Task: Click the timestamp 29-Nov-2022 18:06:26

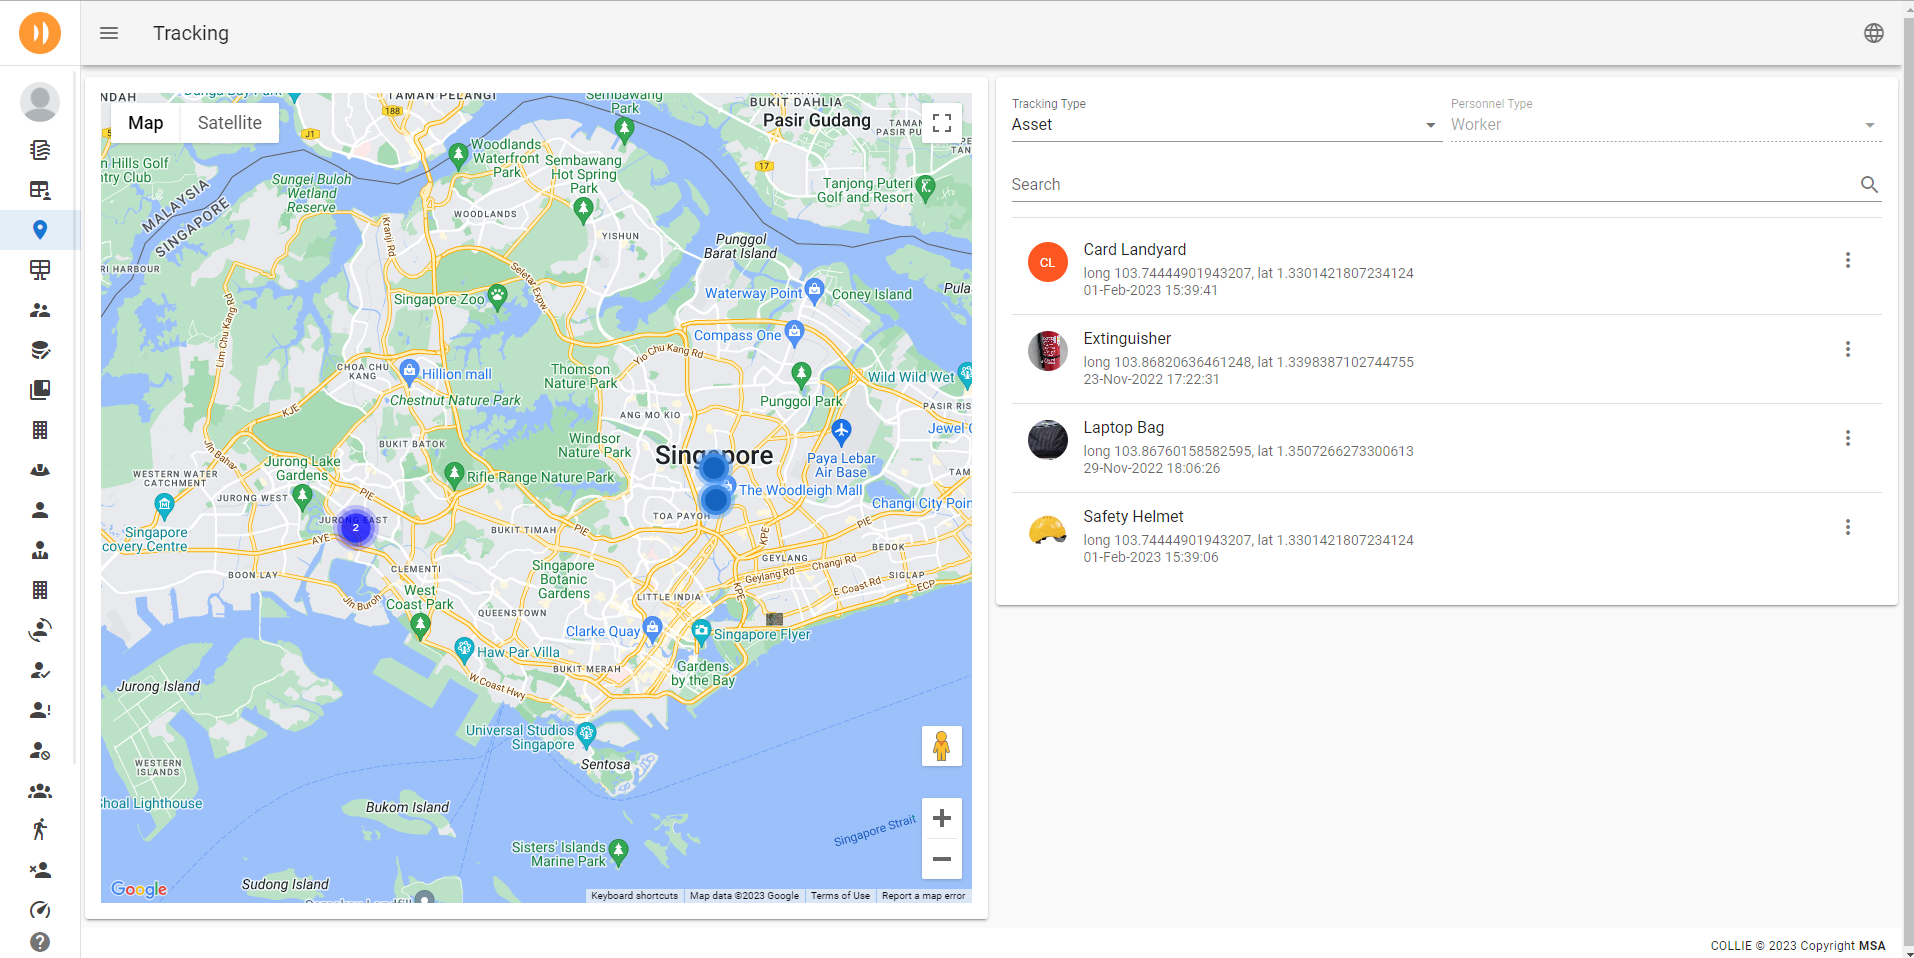Action: [1152, 469]
